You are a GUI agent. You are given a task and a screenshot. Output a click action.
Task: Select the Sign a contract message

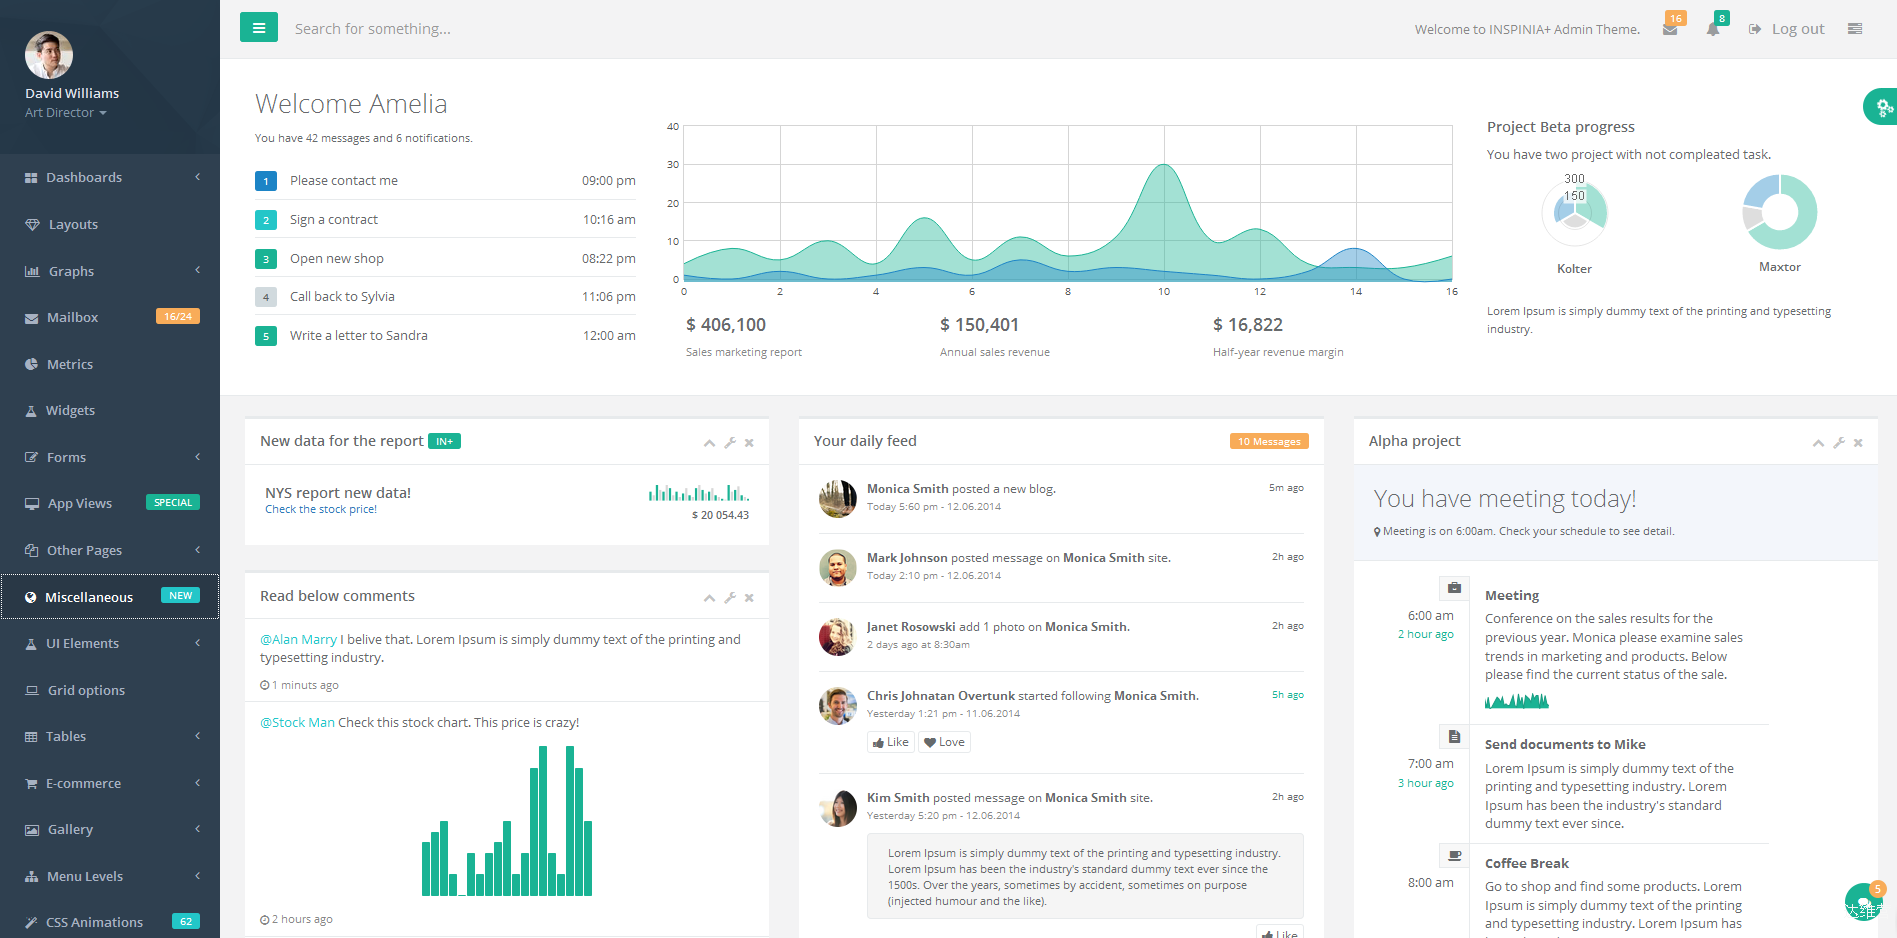point(445,220)
